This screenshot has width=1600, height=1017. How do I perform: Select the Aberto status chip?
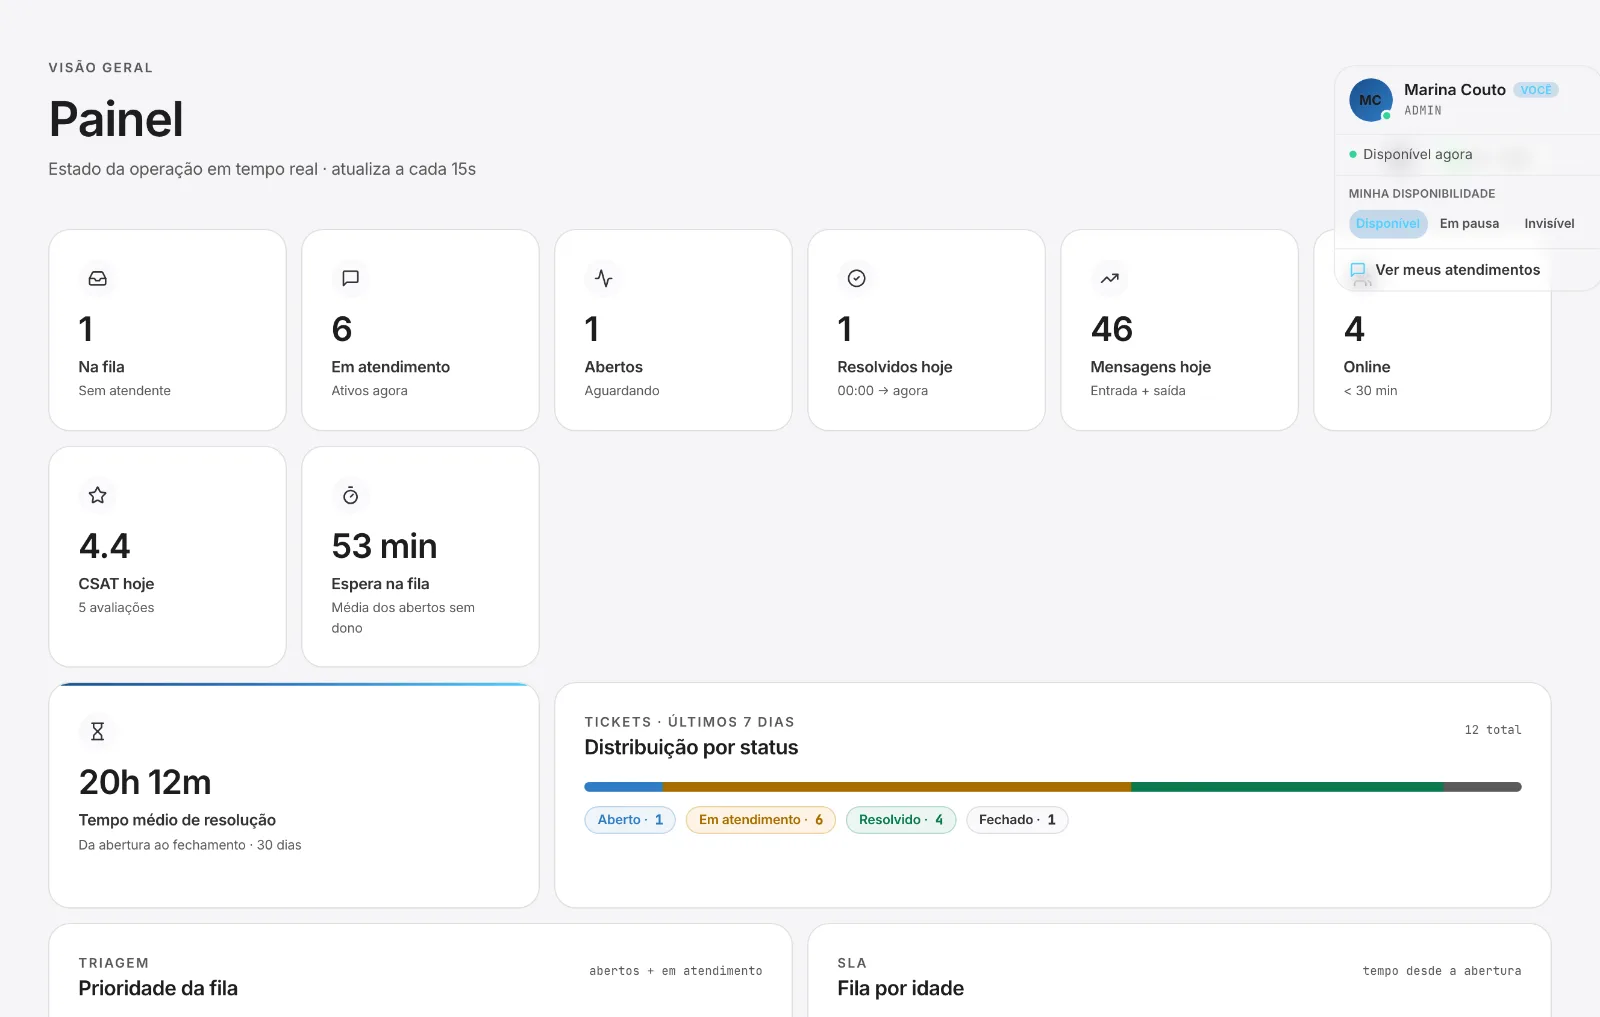[630, 820]
